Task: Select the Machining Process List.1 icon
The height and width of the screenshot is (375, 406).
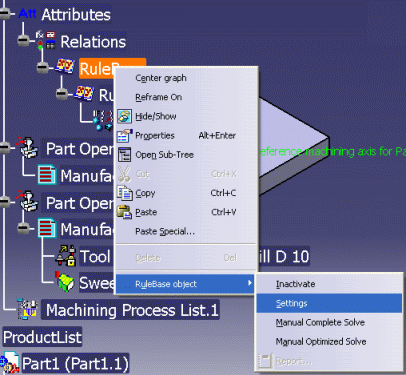Action: (x=27, y=309)
